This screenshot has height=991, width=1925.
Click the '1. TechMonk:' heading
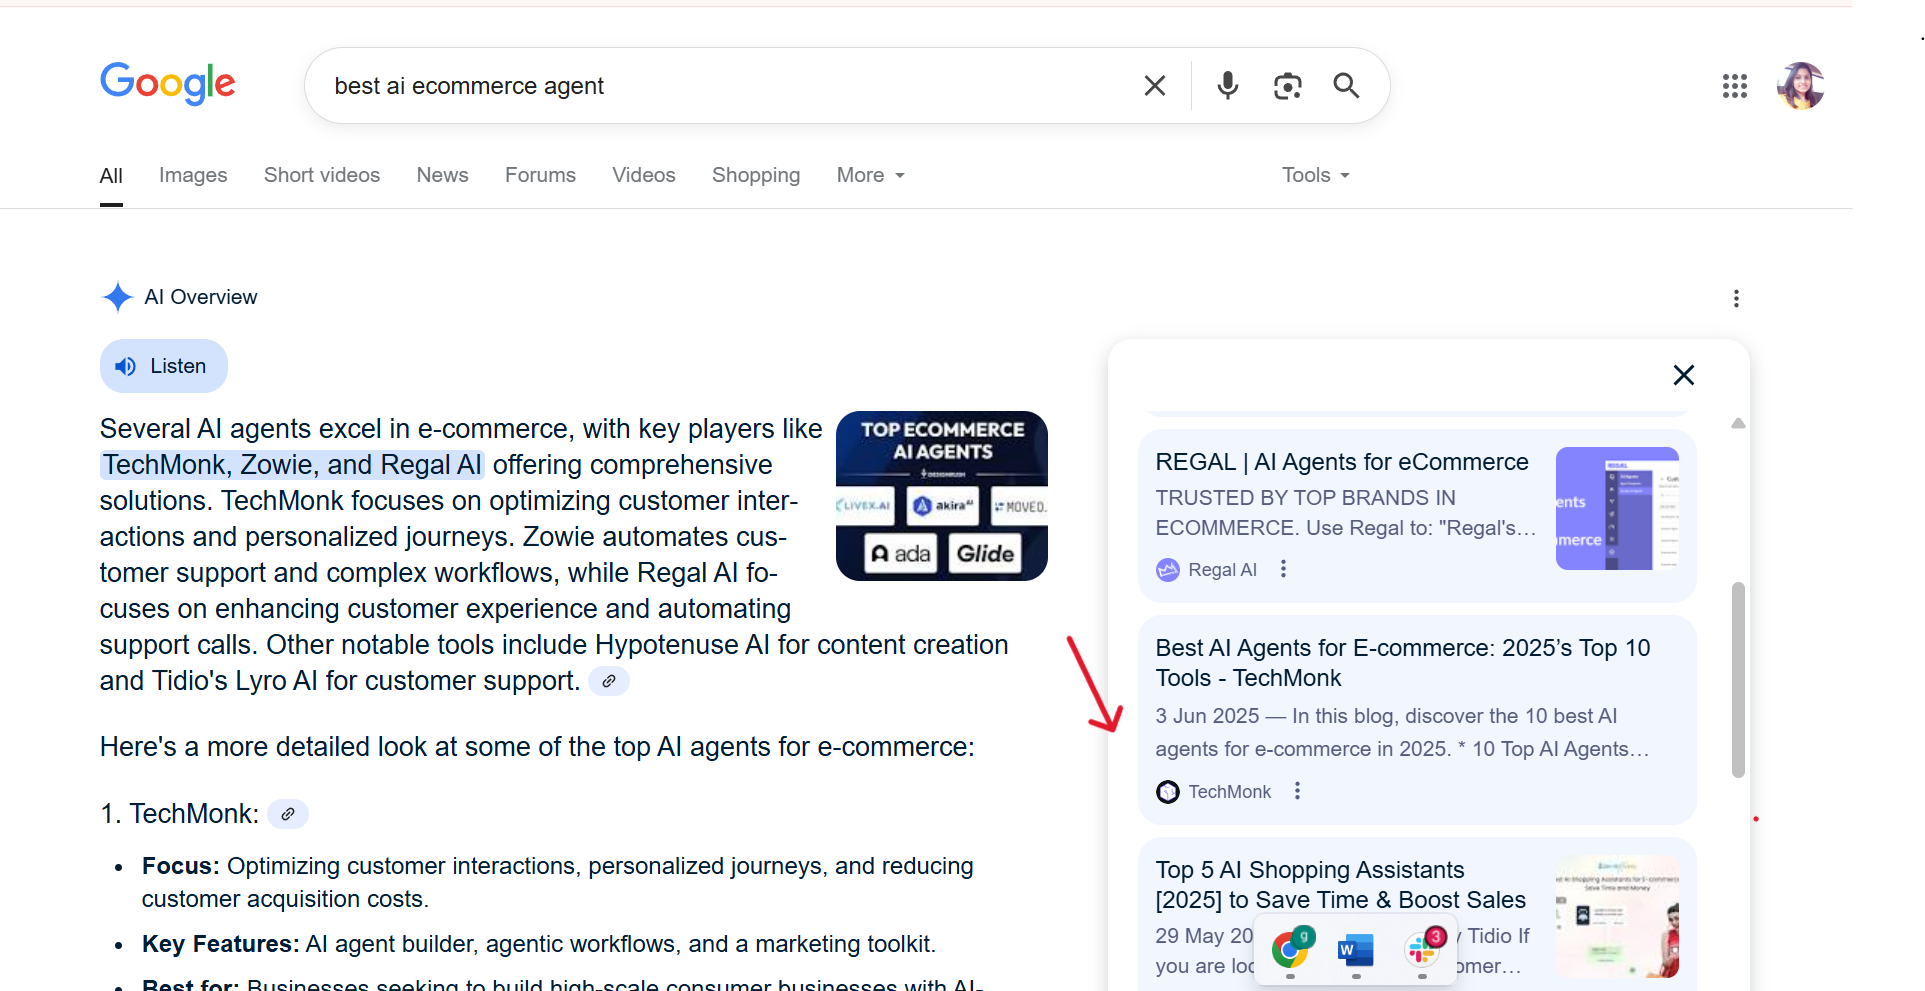point(179,814)
